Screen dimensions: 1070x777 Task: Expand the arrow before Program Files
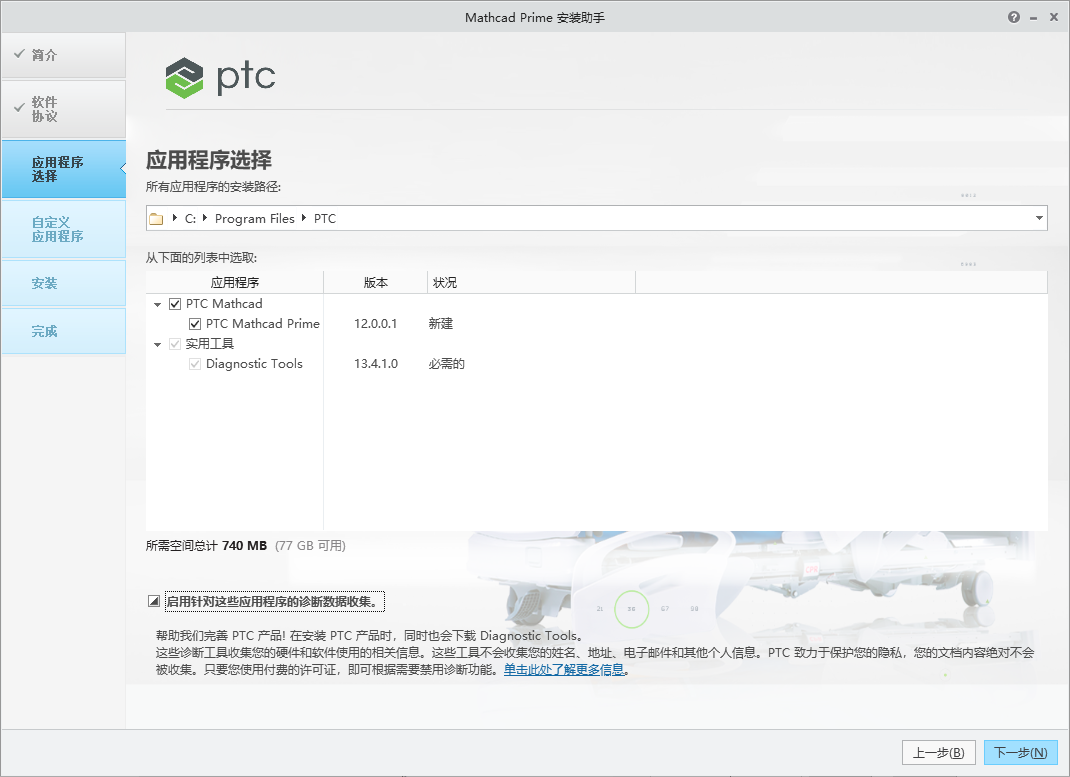tap(205, 218)
